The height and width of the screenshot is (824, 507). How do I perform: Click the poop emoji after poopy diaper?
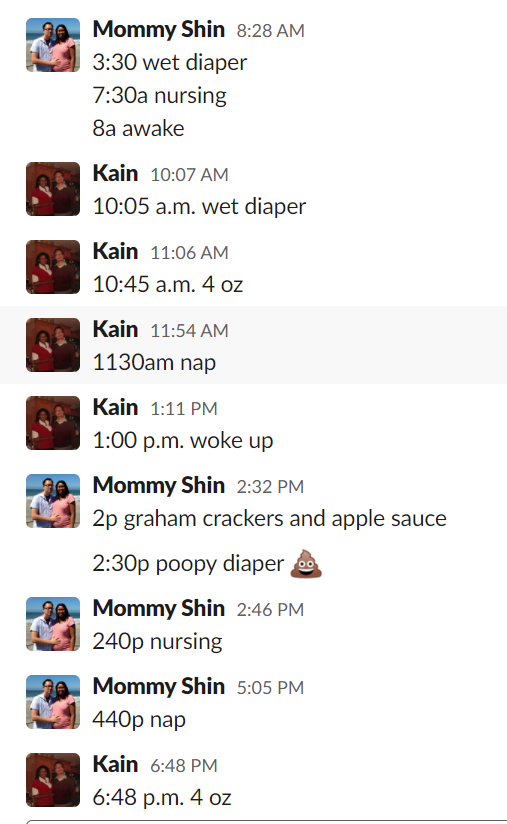(306, 563)
